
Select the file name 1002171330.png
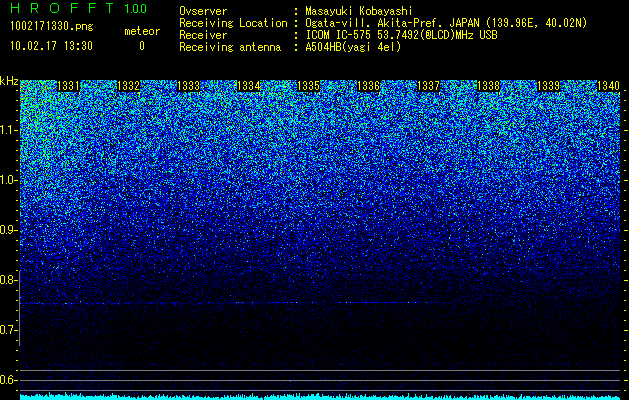tap(52, 27)
